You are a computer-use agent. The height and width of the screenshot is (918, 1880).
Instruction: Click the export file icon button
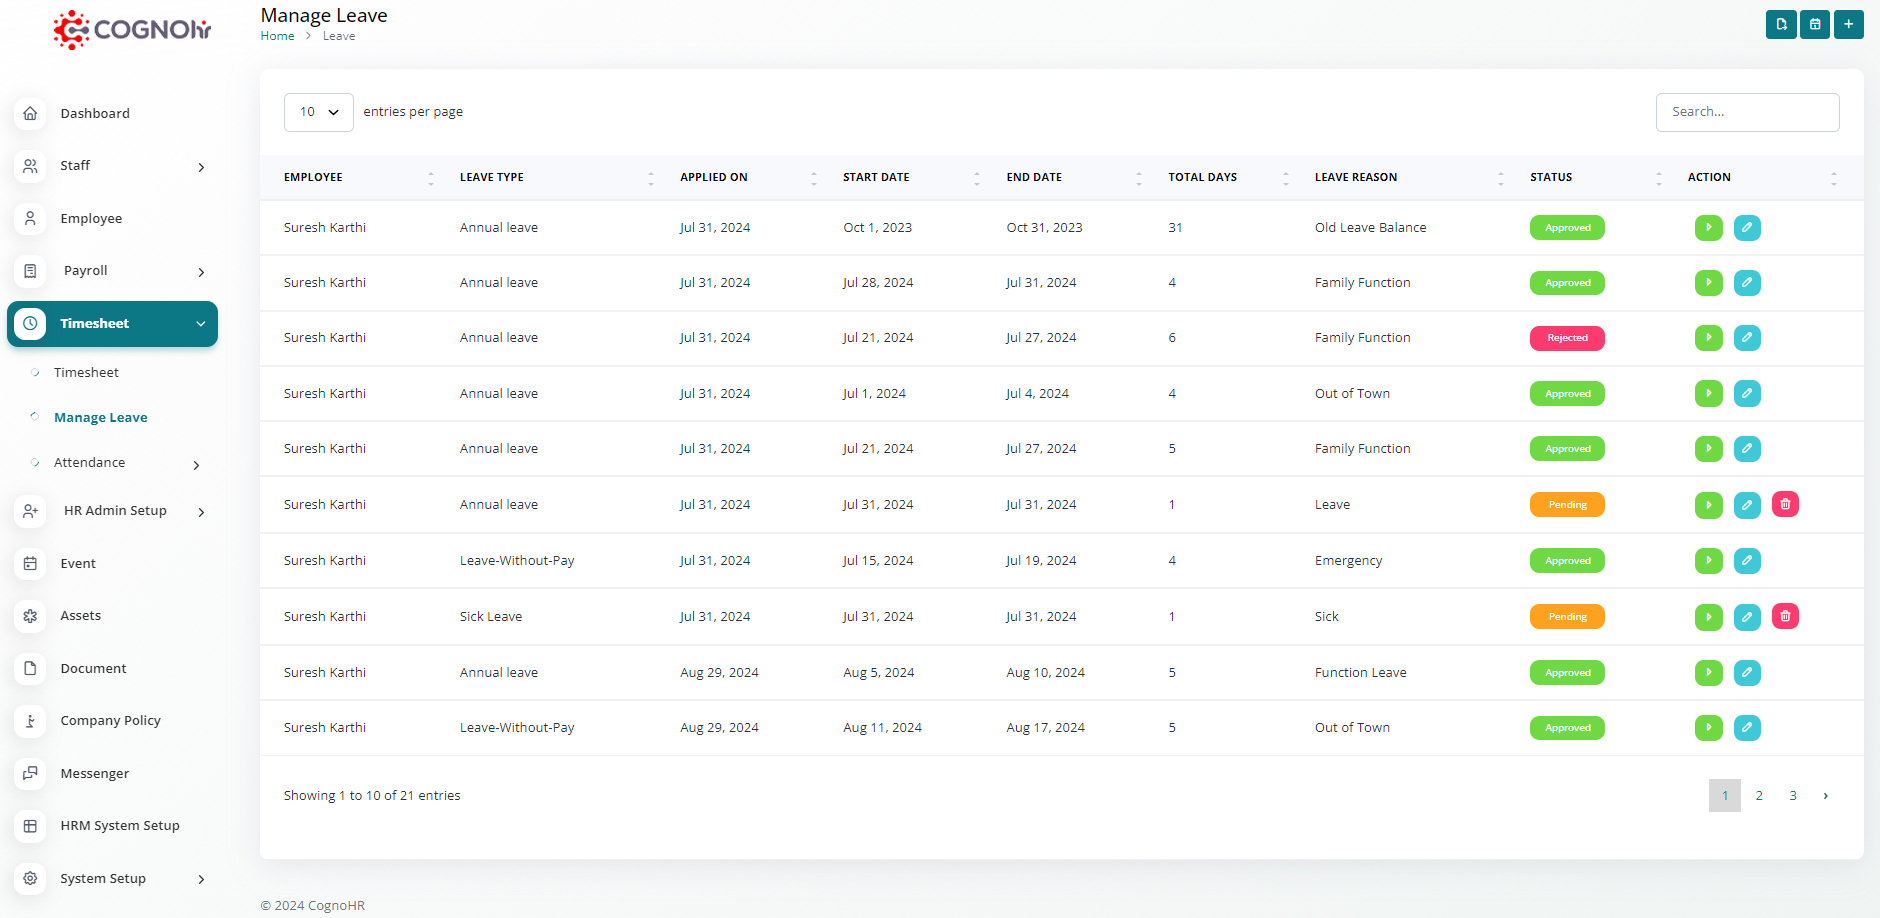coord(1780,24)
